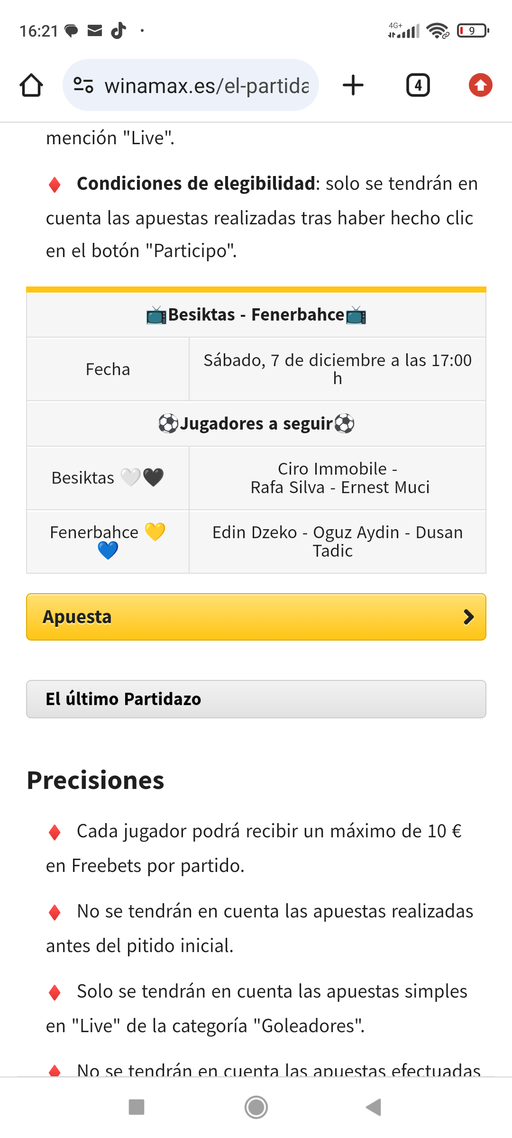Tap the Jugadores a seguir heading row

[256, 423]
